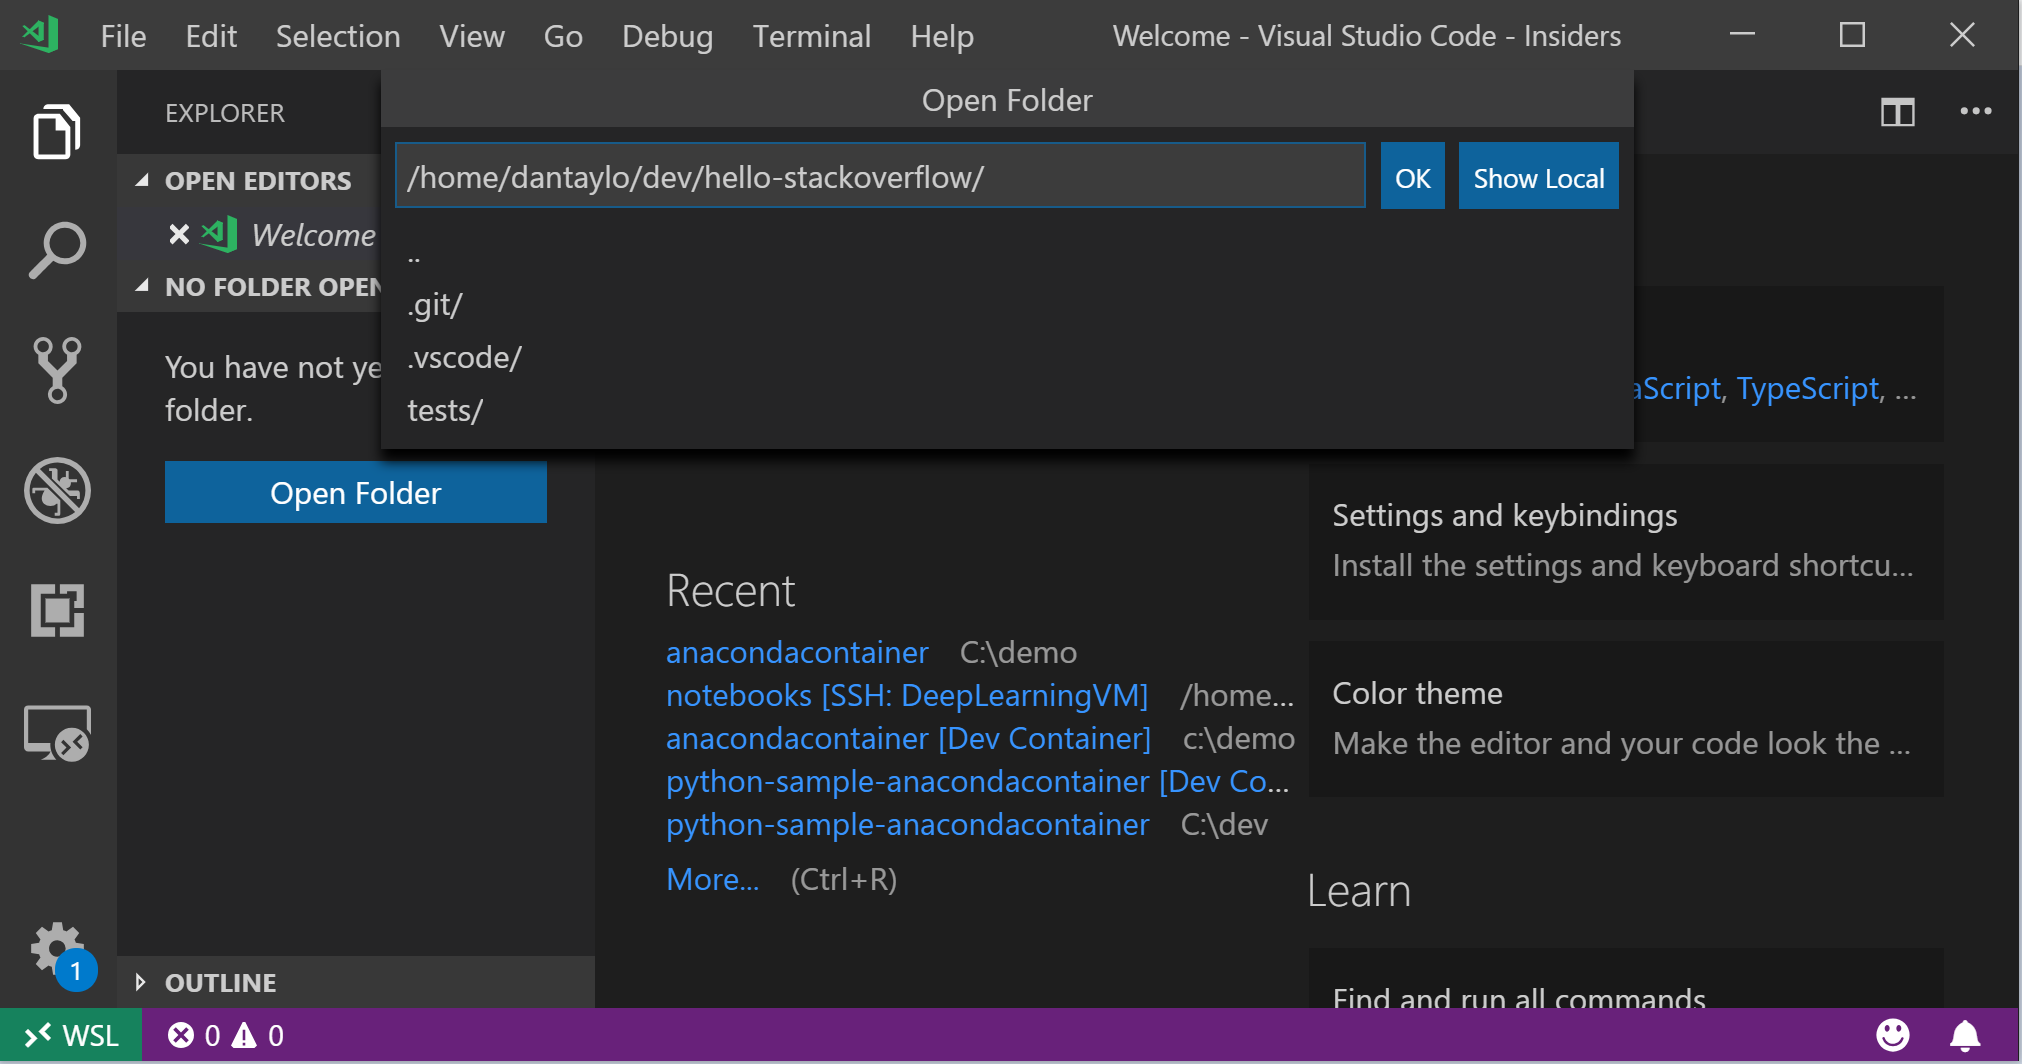Open the Source Control view

(57, 370)
